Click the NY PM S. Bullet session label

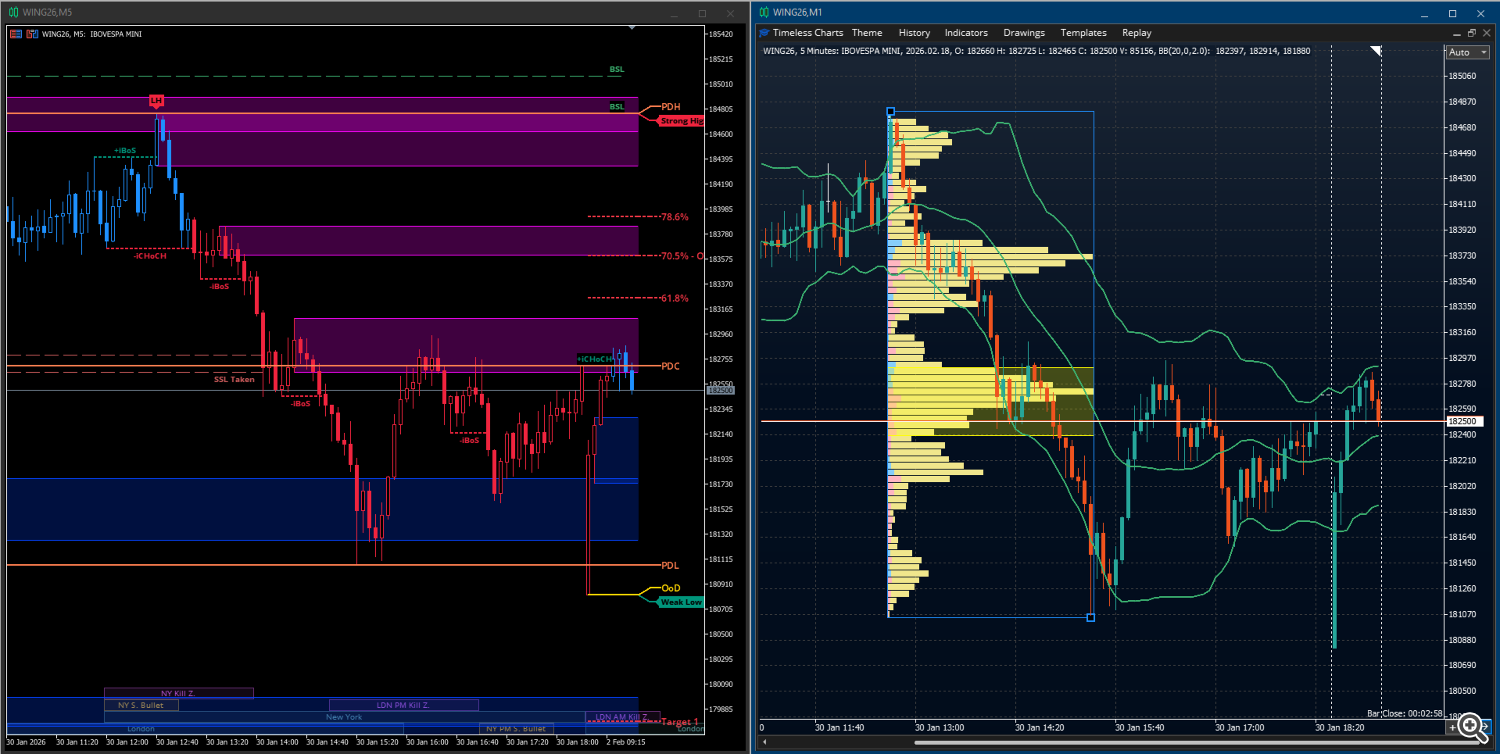pyautogui.click(x=516, y=729)
